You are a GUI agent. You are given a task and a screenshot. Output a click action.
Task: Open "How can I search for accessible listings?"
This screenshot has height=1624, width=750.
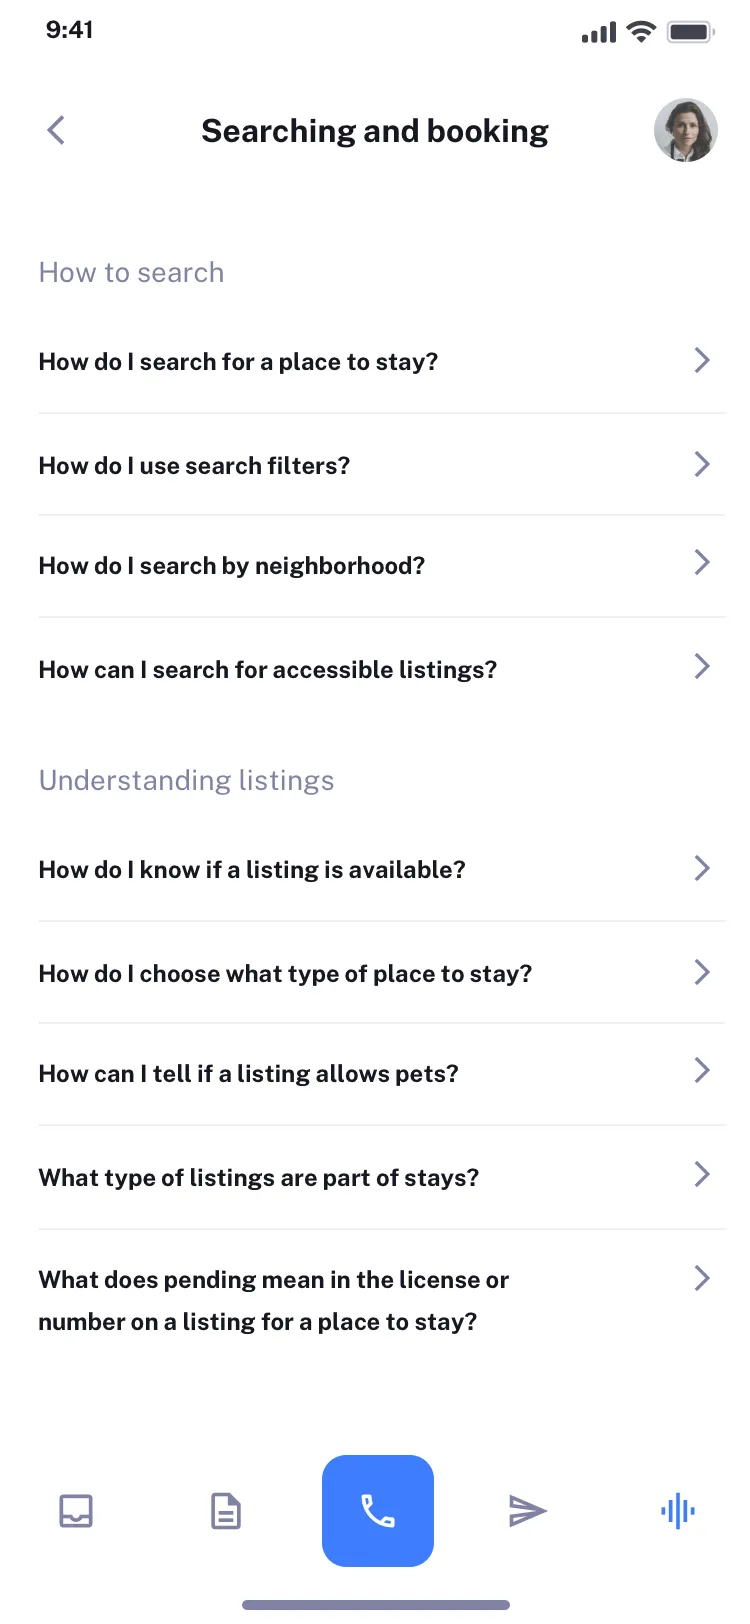click(268, 670)
